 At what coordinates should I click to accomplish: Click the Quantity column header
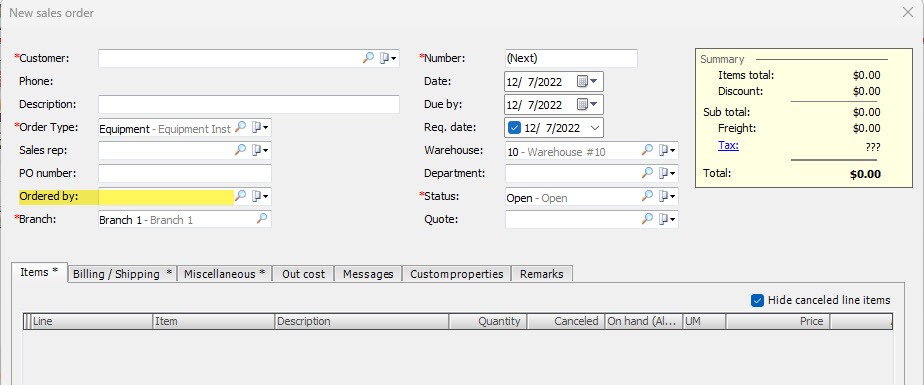click(488, 321)
